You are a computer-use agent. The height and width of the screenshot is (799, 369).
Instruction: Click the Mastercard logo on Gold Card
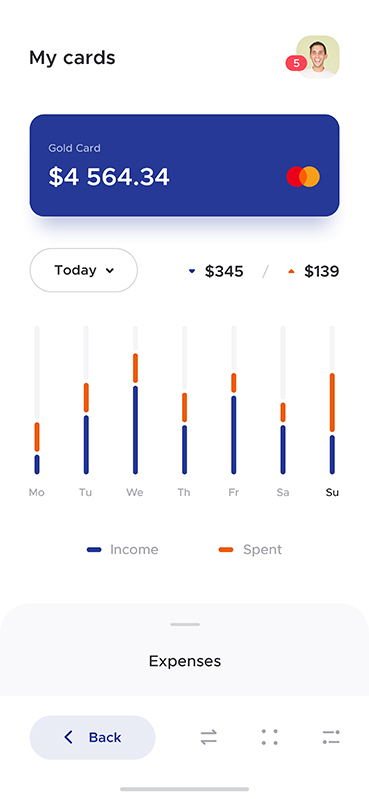303,176
